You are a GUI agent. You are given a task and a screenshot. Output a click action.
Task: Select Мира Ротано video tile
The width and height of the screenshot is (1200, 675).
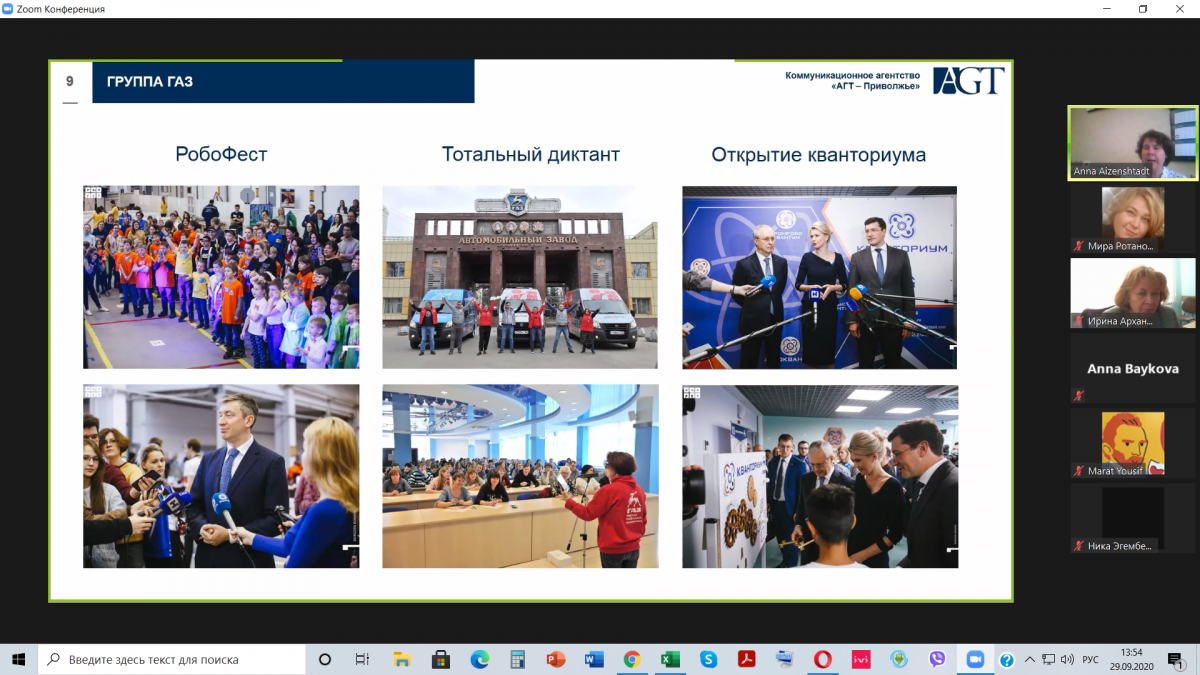pyautogui.click(x=1133, y=218)
